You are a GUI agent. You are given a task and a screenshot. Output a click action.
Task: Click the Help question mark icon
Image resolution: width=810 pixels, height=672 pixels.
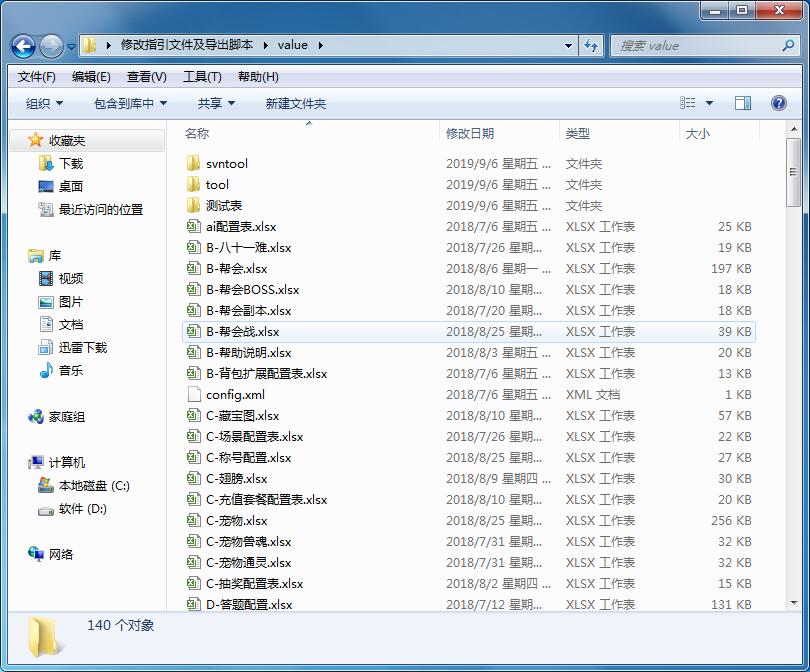(x=778, y=102)
